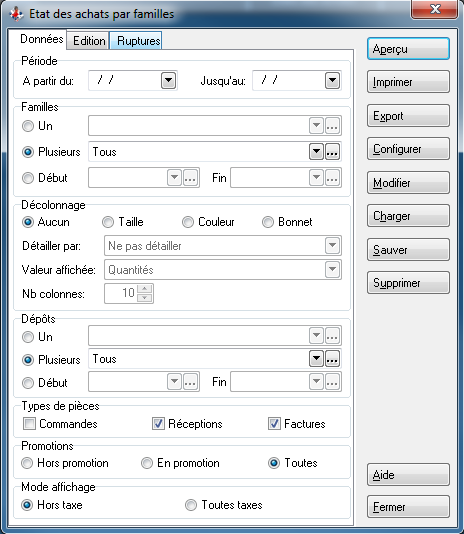Enable the Commandes checkbox

click(x=29, y=424)
